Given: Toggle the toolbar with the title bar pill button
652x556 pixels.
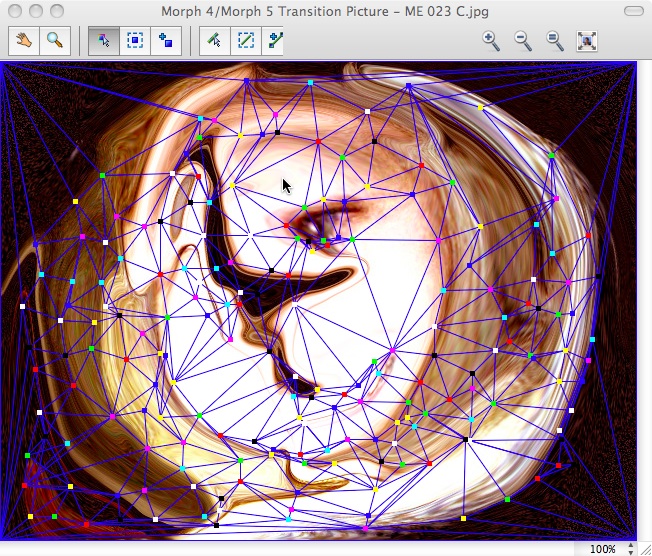Looking at the screenshot, I should [634, 11].
